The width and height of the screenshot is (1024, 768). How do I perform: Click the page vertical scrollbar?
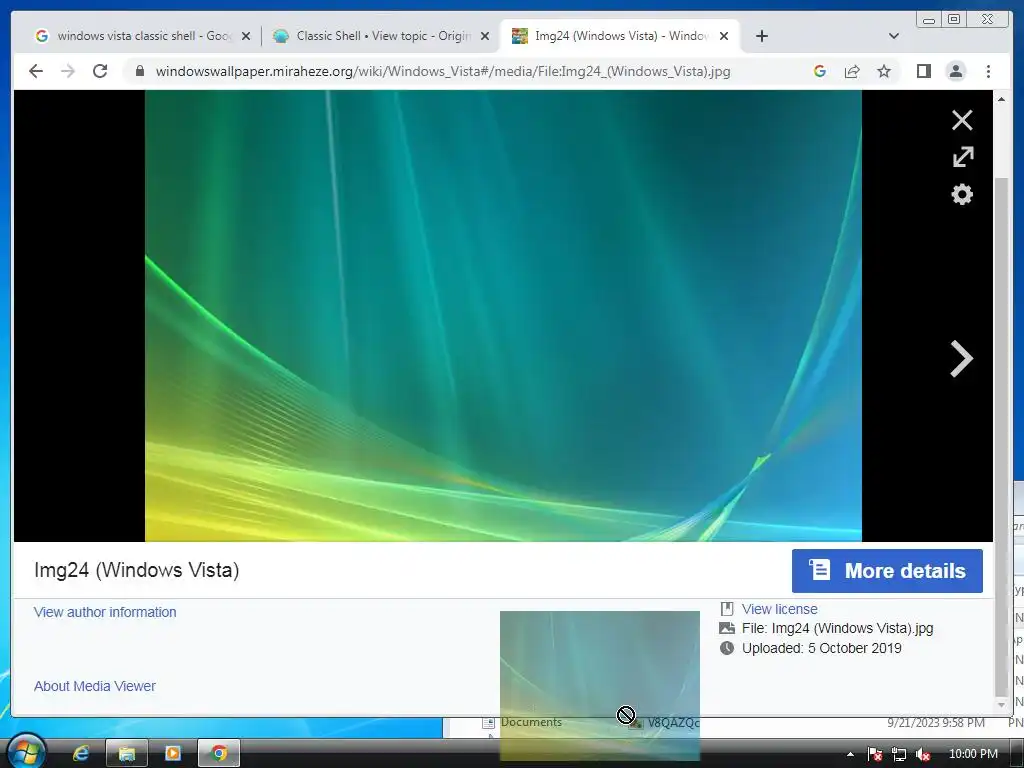click(x=1001, y=436)
